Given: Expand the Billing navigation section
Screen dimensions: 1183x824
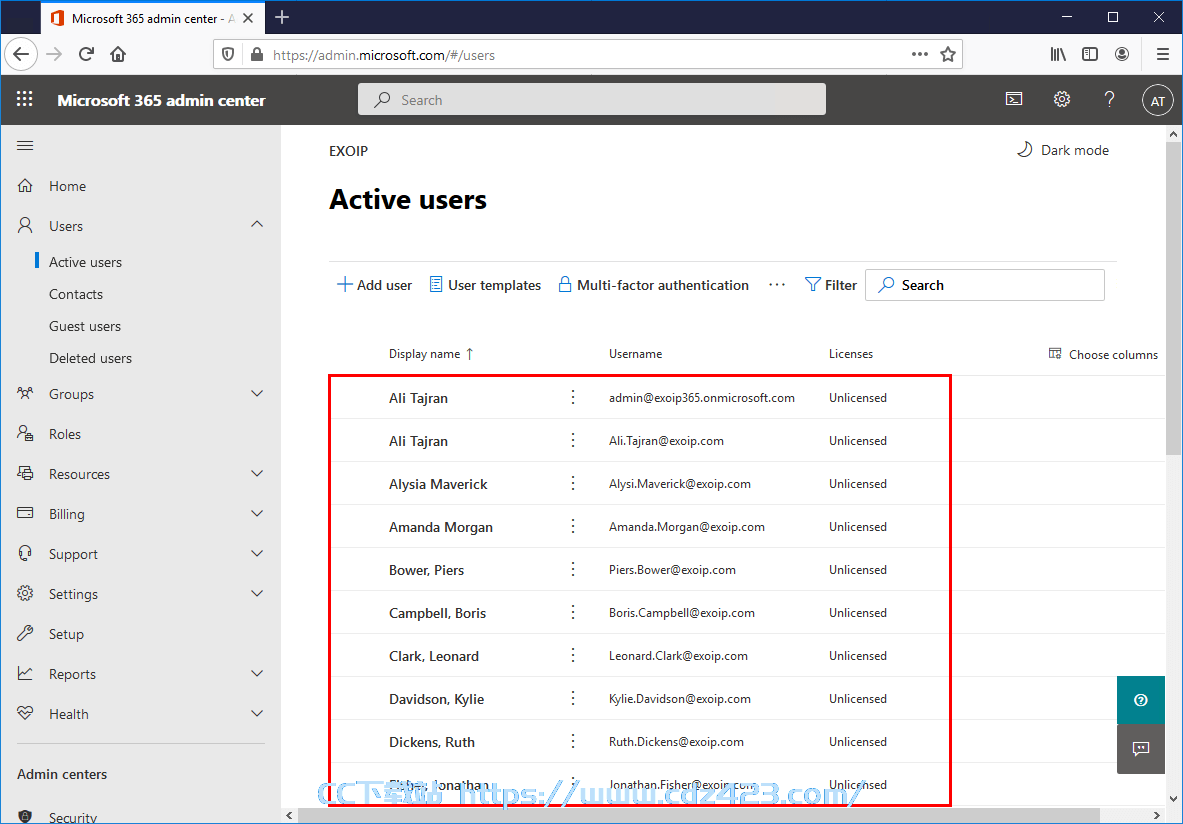Looking at the screenshot, I should coord(257,513).
